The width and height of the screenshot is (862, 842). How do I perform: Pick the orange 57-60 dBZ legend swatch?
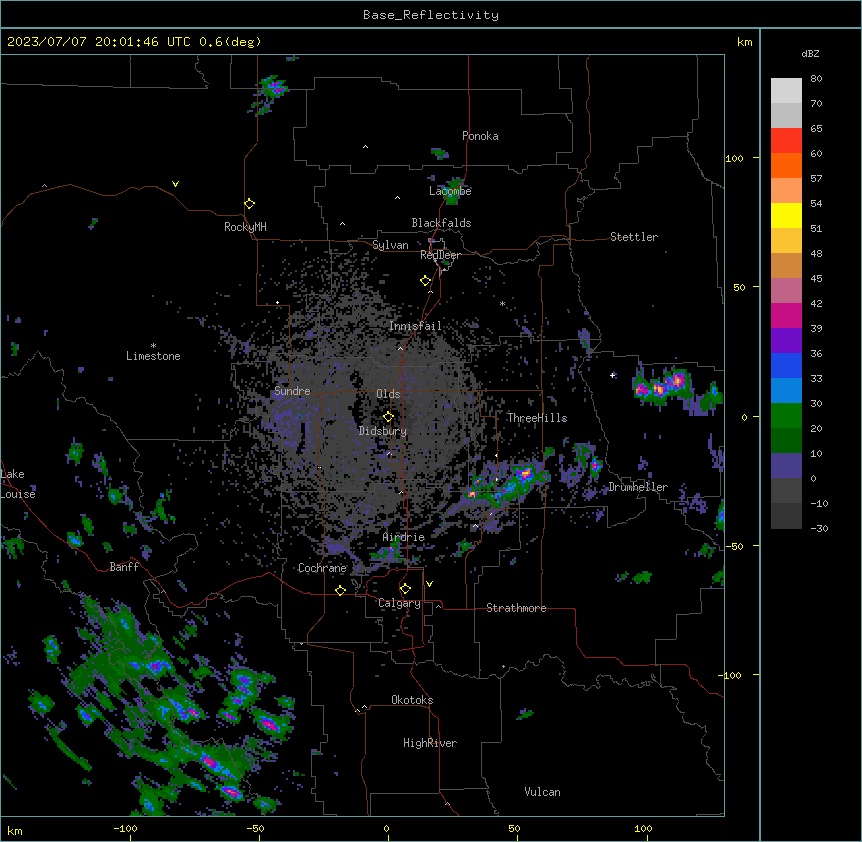pyautogui.click(x=786, y=165)
